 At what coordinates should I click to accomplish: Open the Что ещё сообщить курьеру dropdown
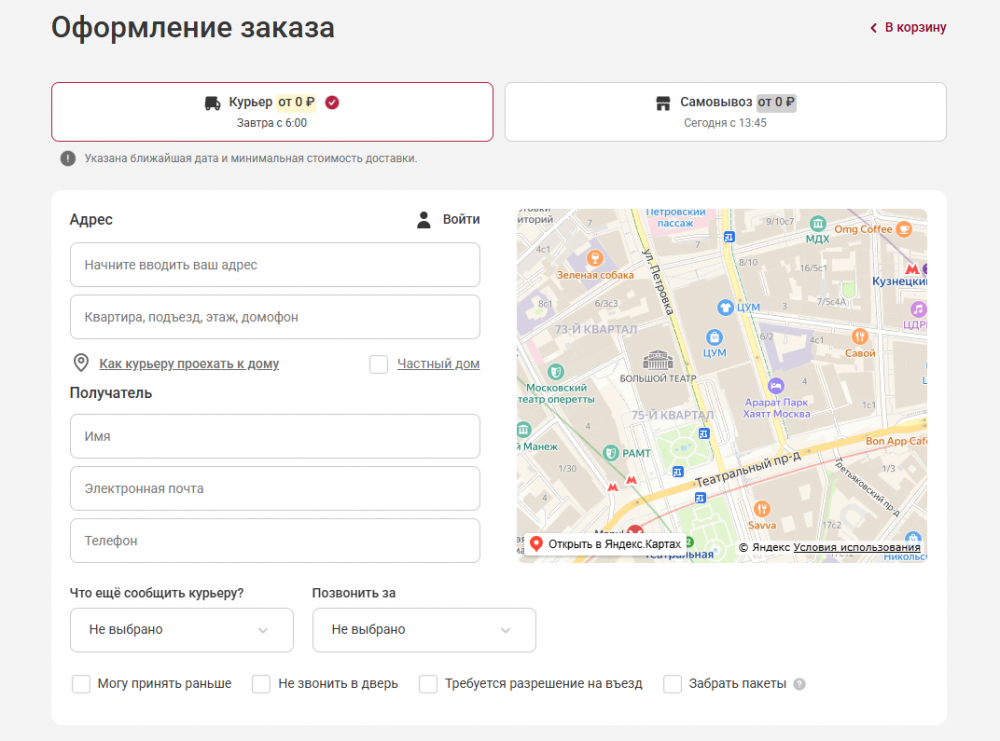pyautogui.click(x=182, y=630)
